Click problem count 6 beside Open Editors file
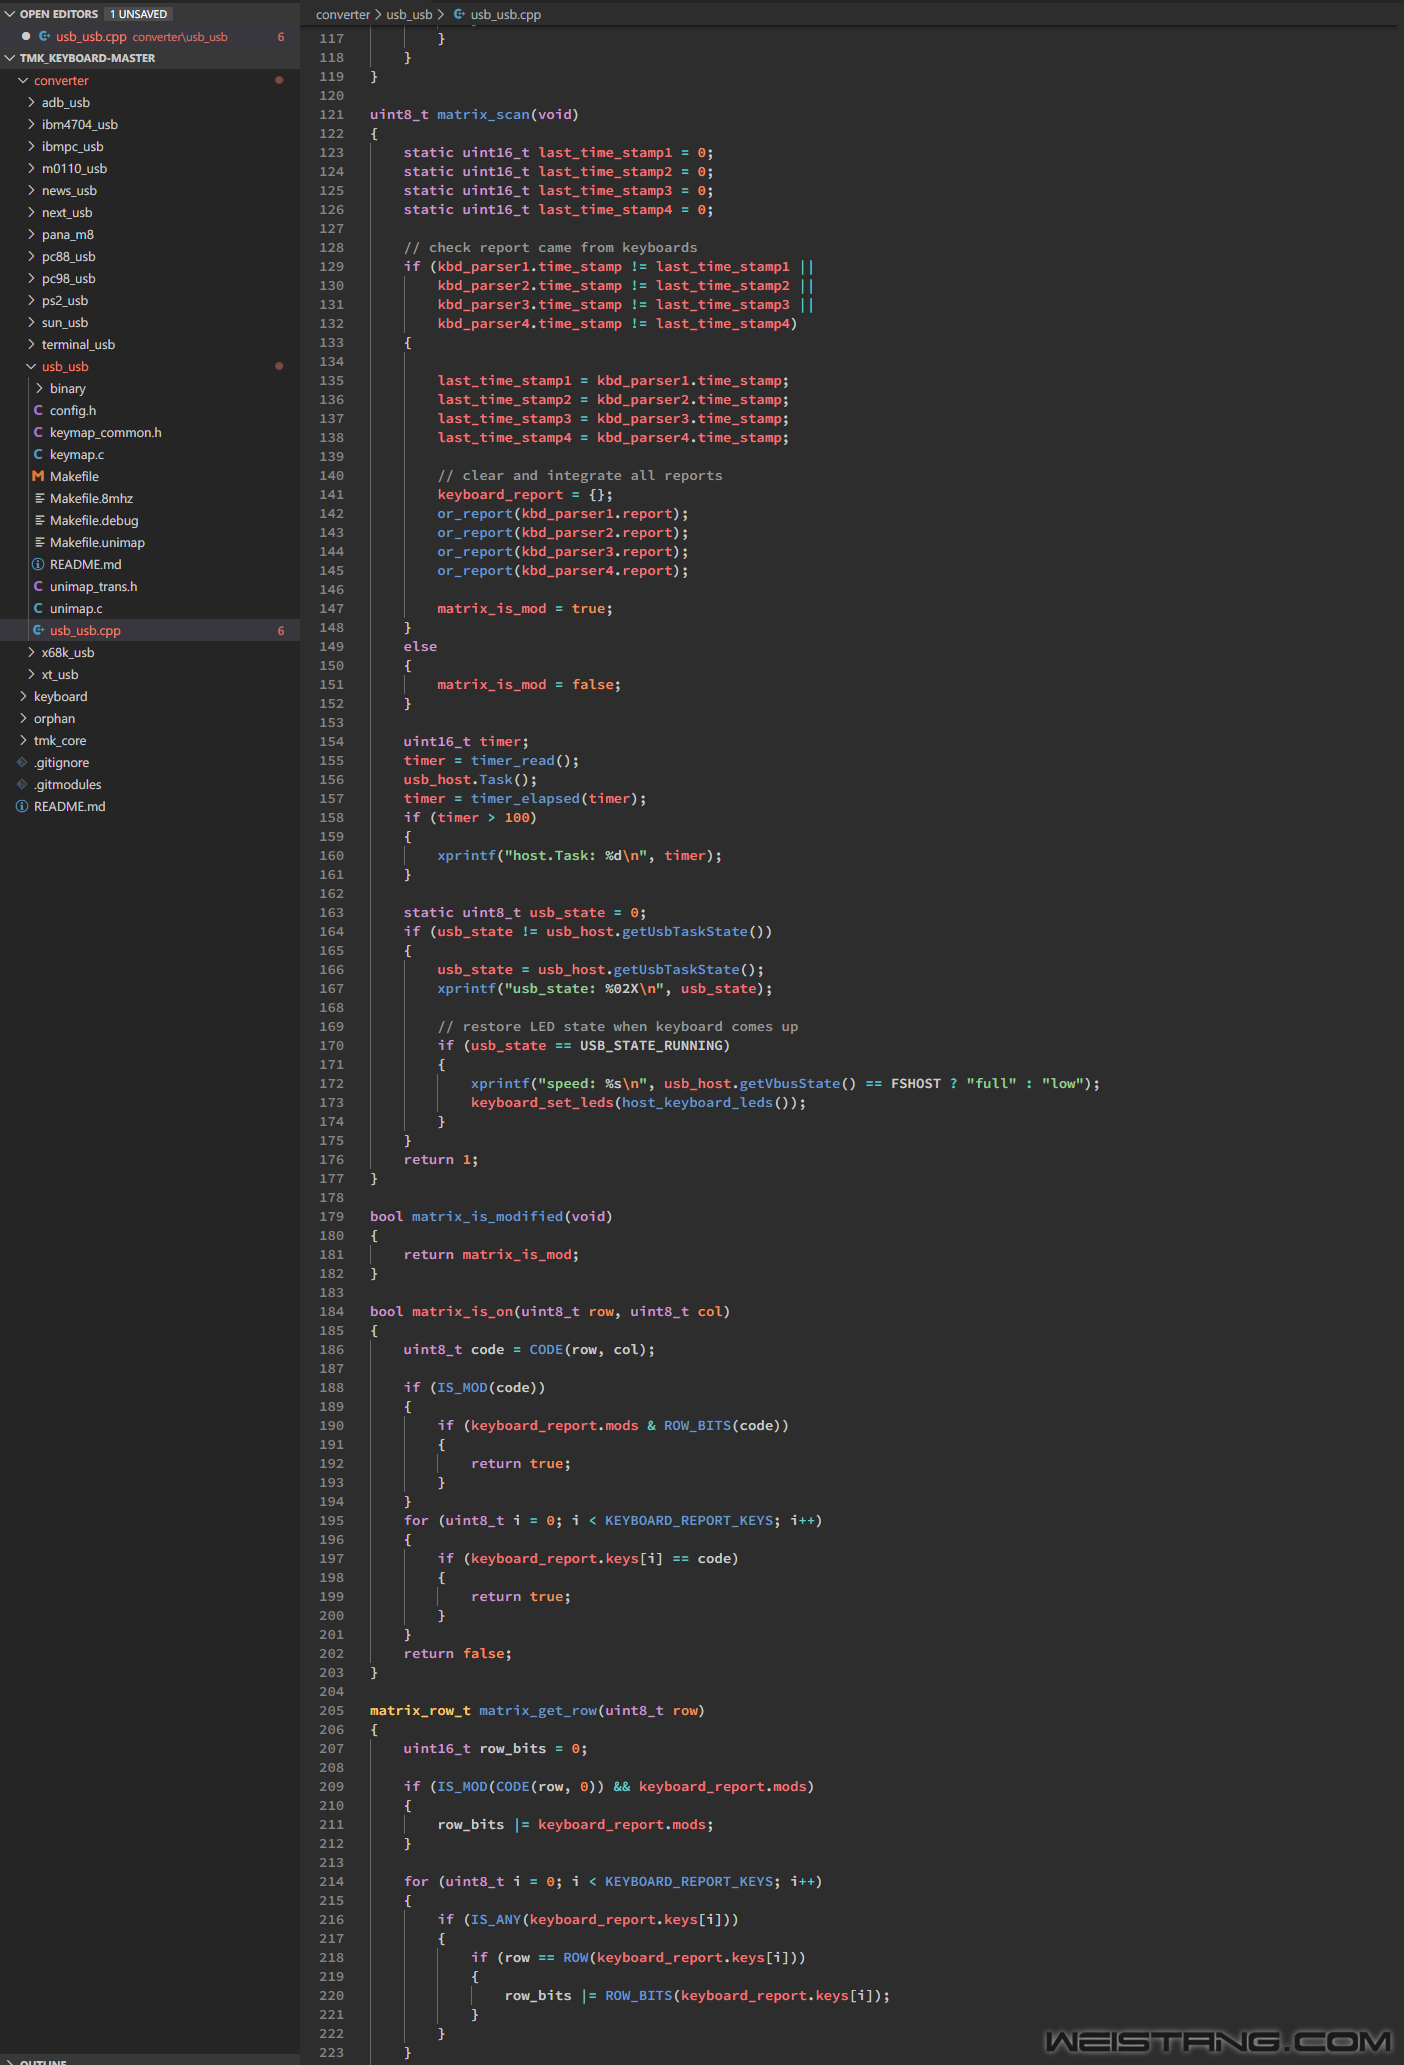This screenshot has width=1404, height=2065. tap(281, 36)
